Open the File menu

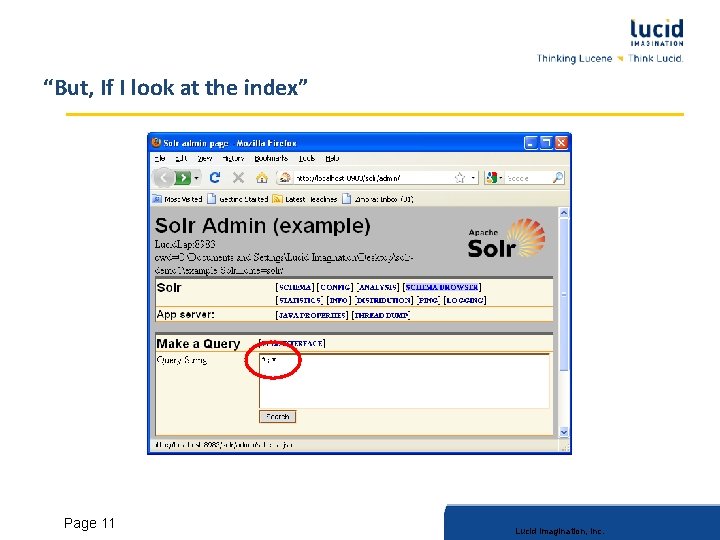point(160,158)
